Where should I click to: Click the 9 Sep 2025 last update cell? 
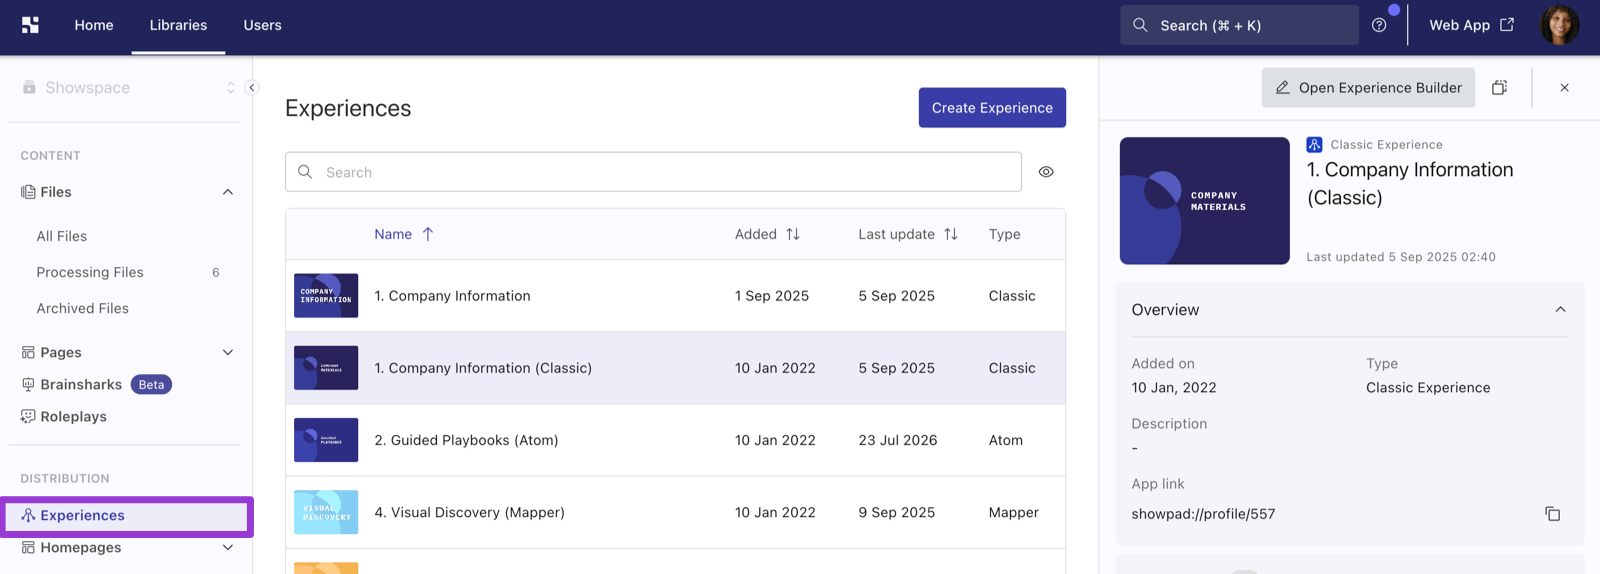coord(897,512)
